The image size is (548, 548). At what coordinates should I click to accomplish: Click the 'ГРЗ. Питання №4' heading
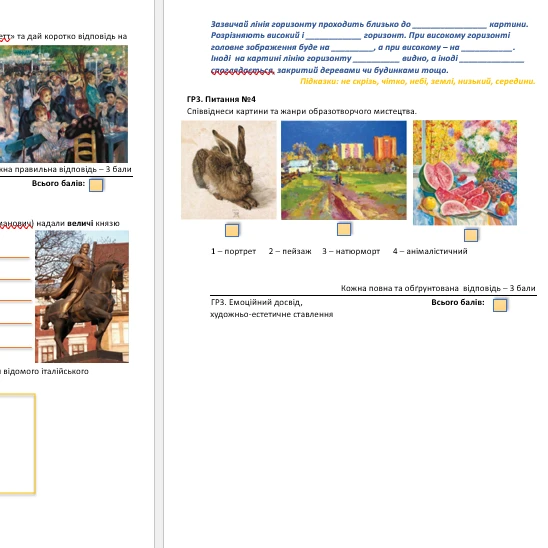pyautogui.click(x=221, y=99)
